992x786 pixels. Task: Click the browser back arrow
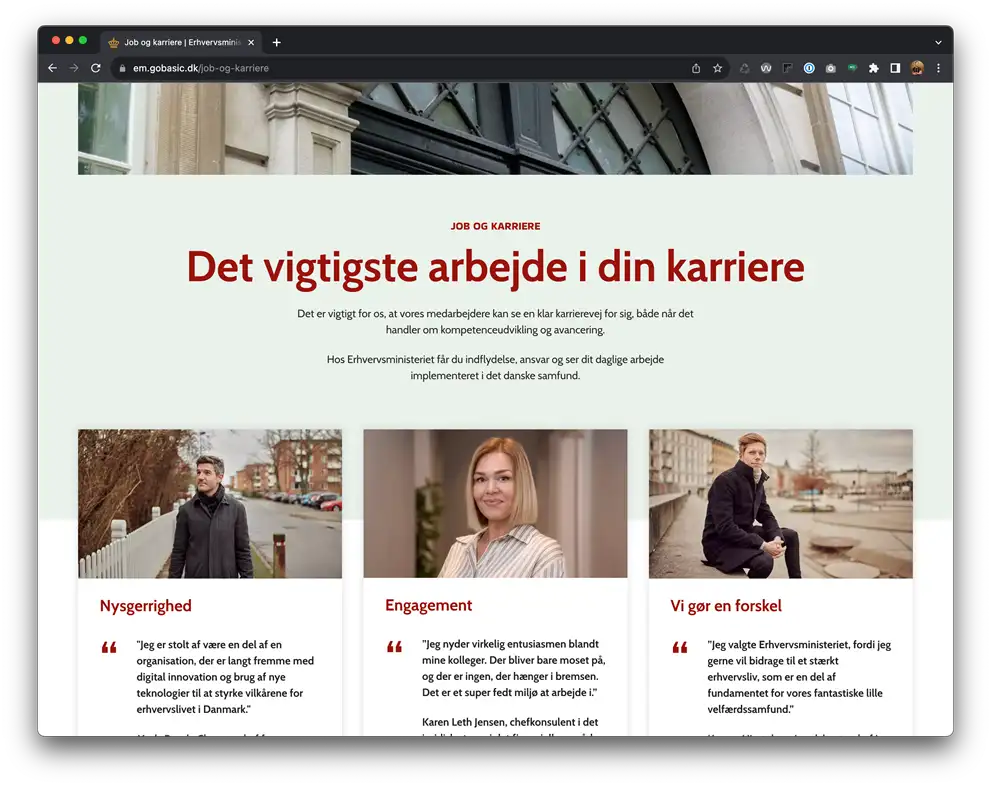coord(52,68)
